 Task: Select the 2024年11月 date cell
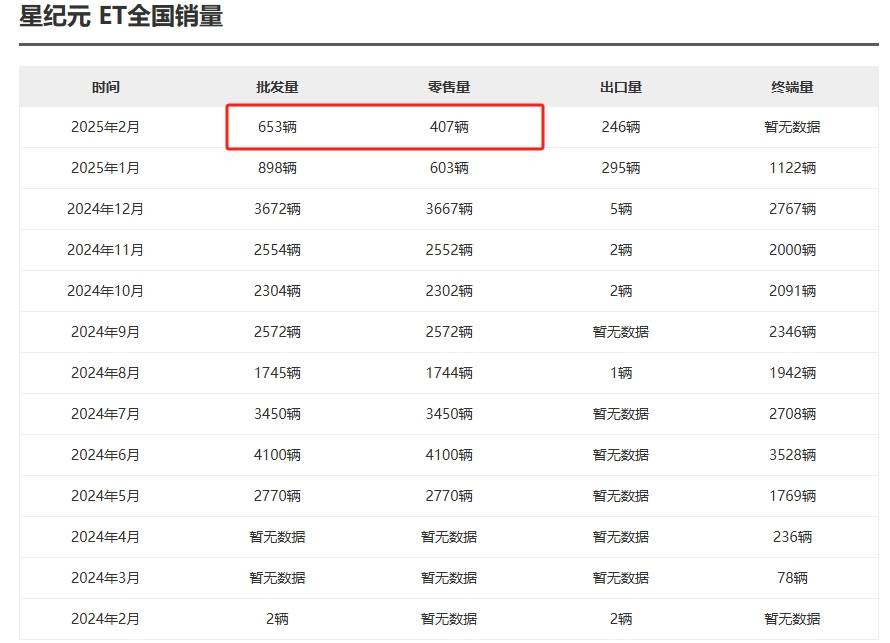click(106, 250)
